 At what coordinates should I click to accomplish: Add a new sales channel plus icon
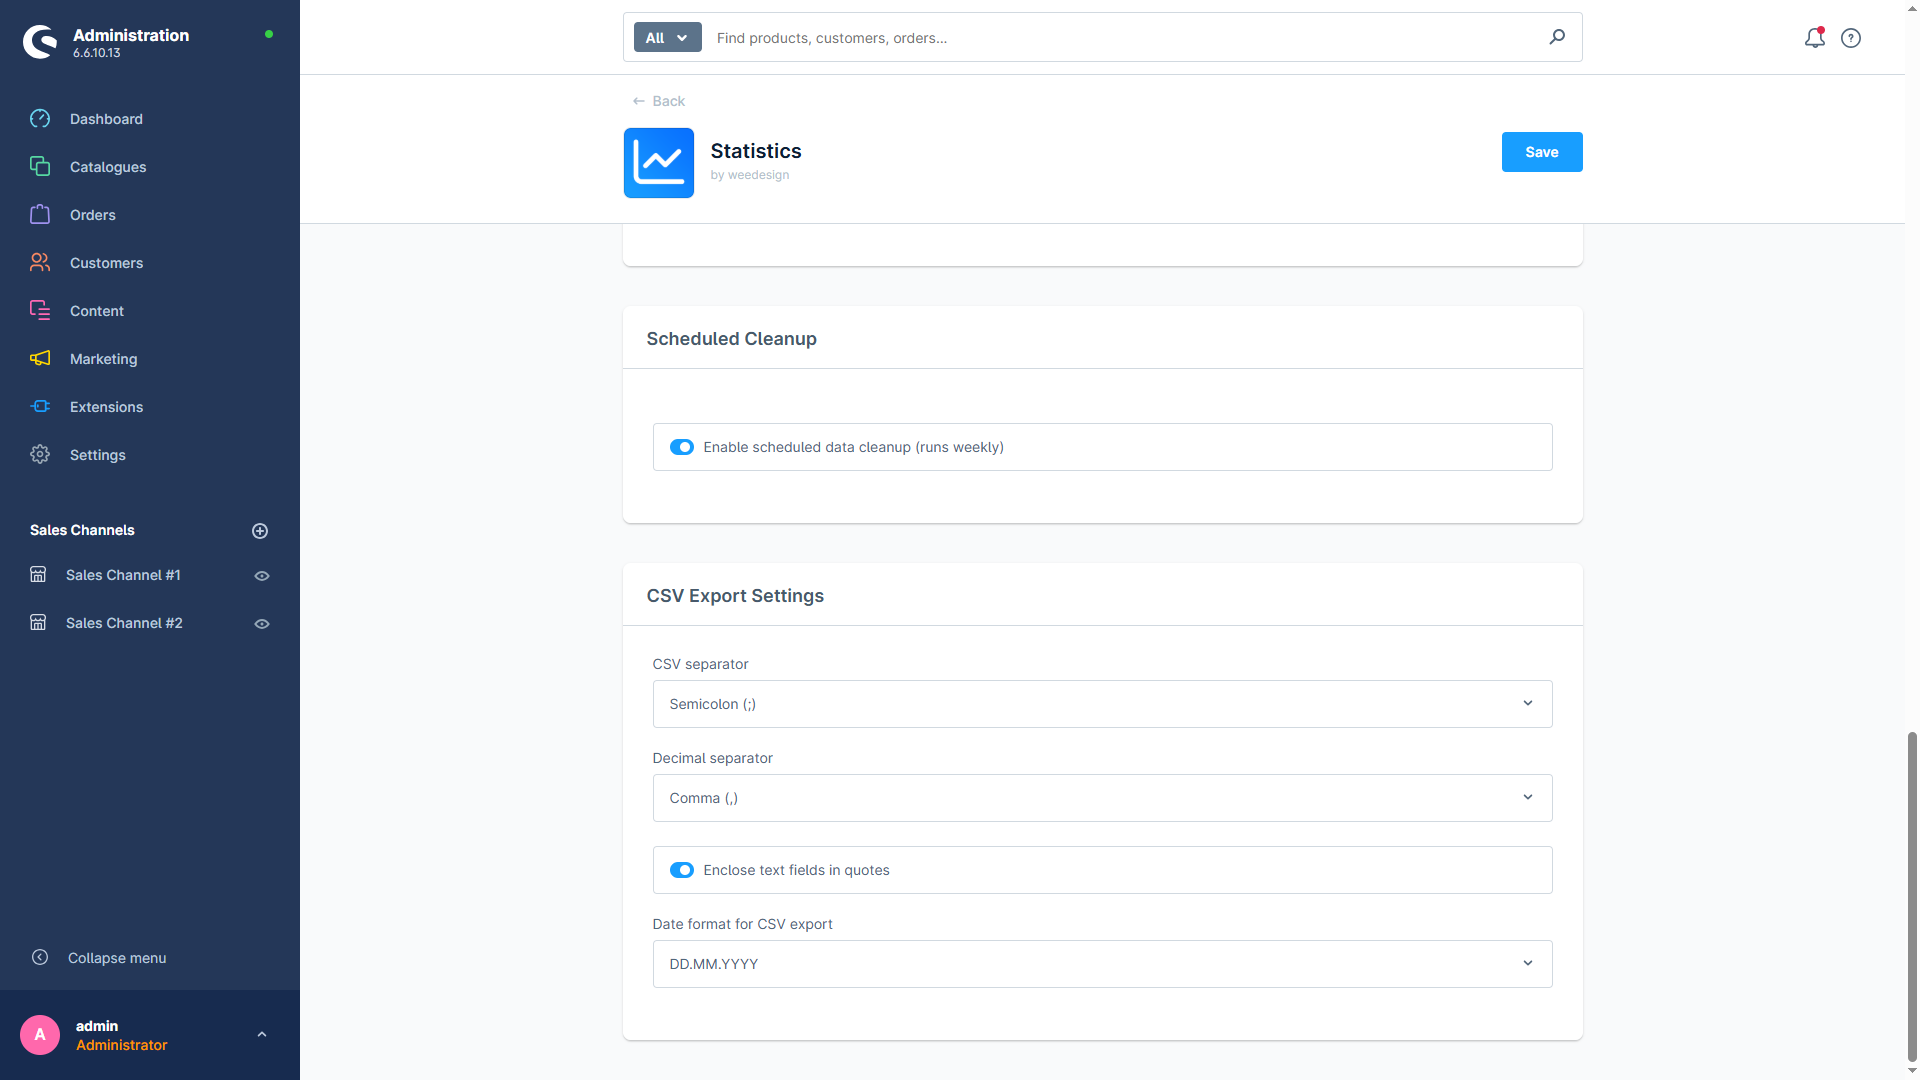(260, 531)
